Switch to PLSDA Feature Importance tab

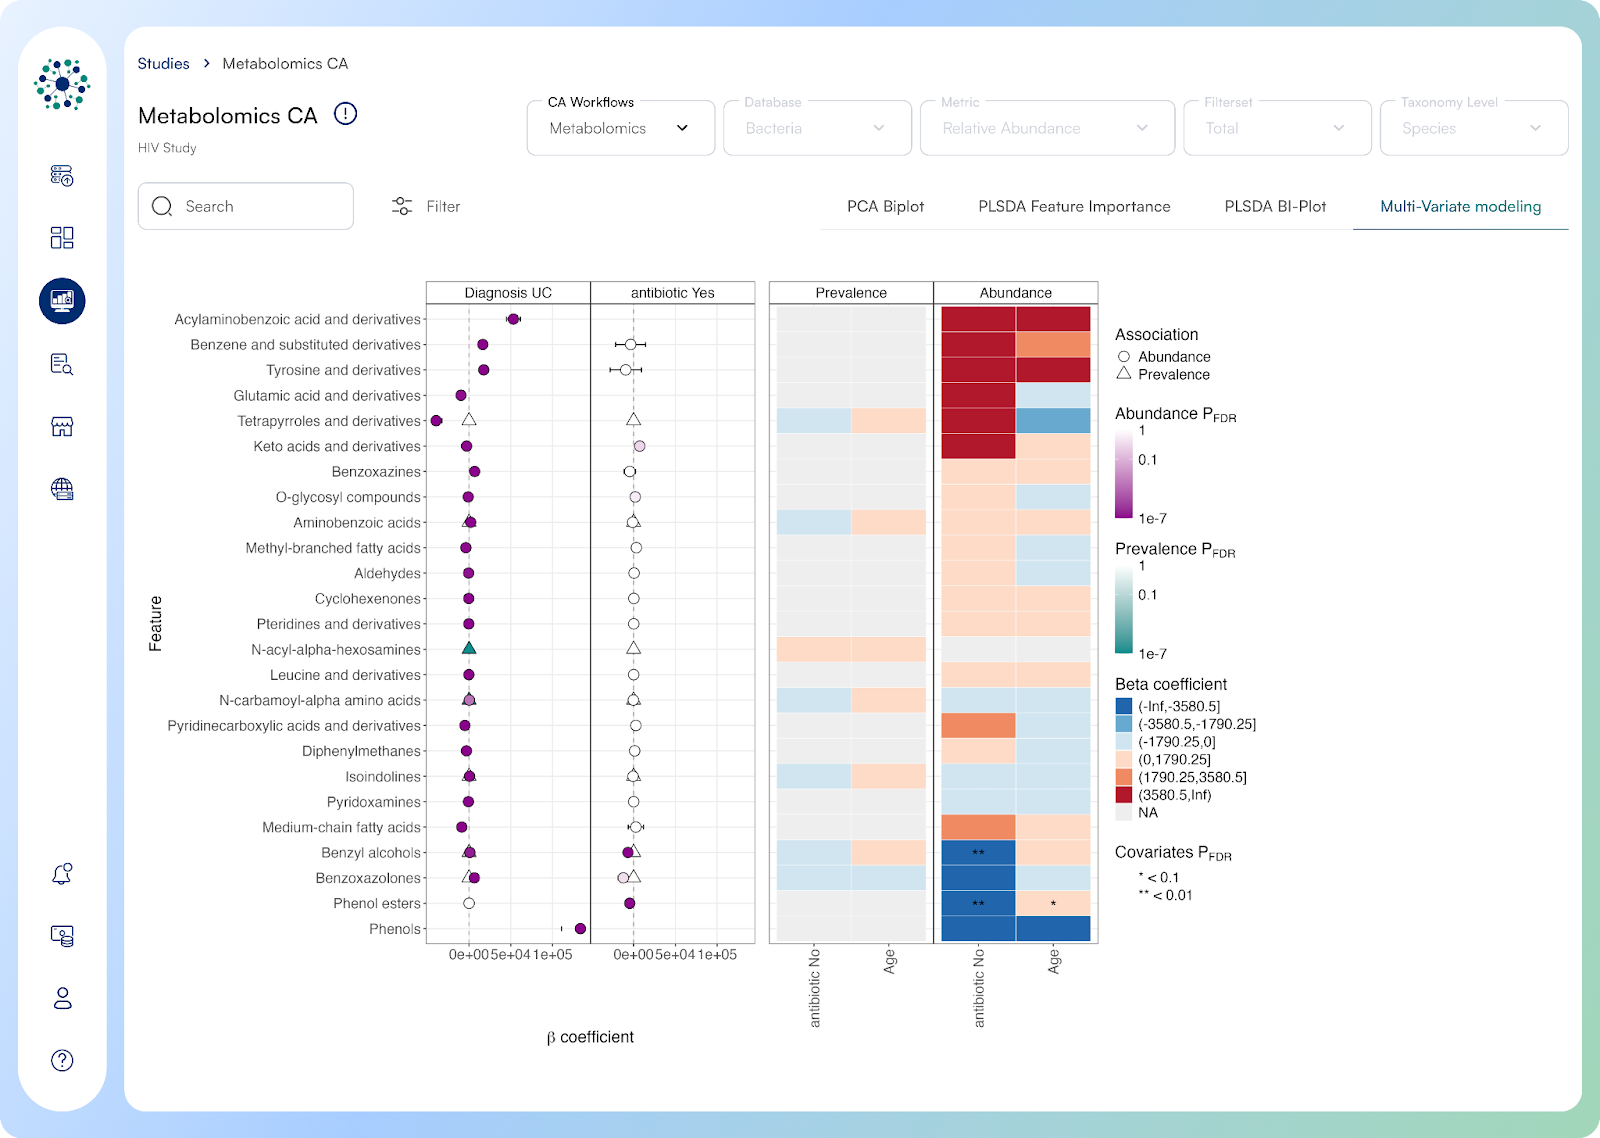(x=1074, y=206)
